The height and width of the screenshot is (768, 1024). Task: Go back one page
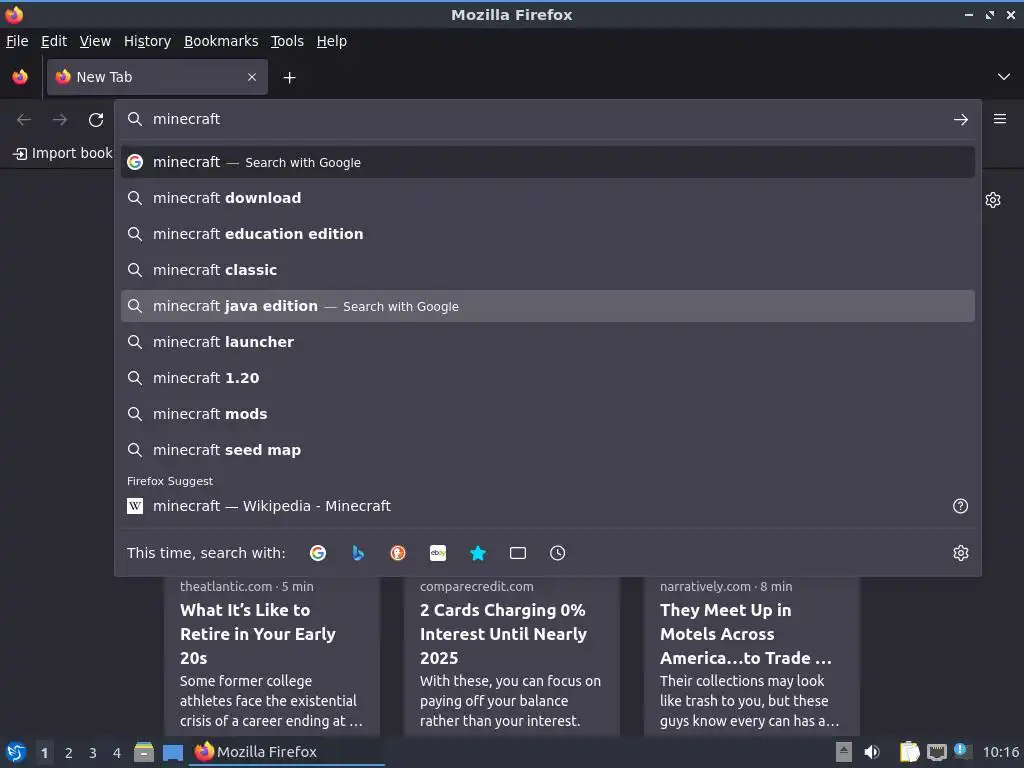[x=24, y=120]
